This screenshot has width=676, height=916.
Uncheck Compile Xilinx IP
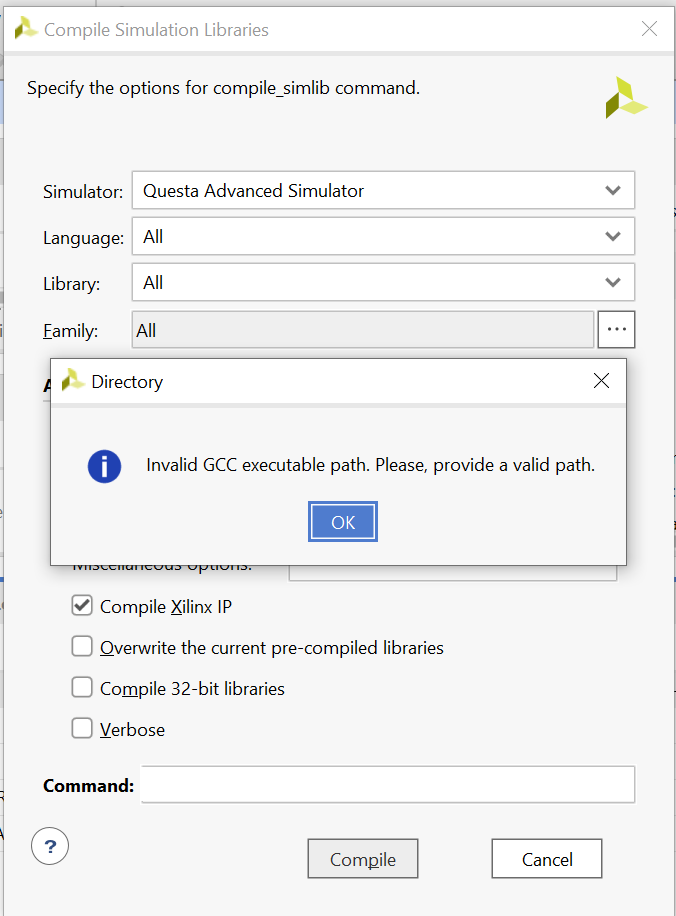click(x=82, y=605)
